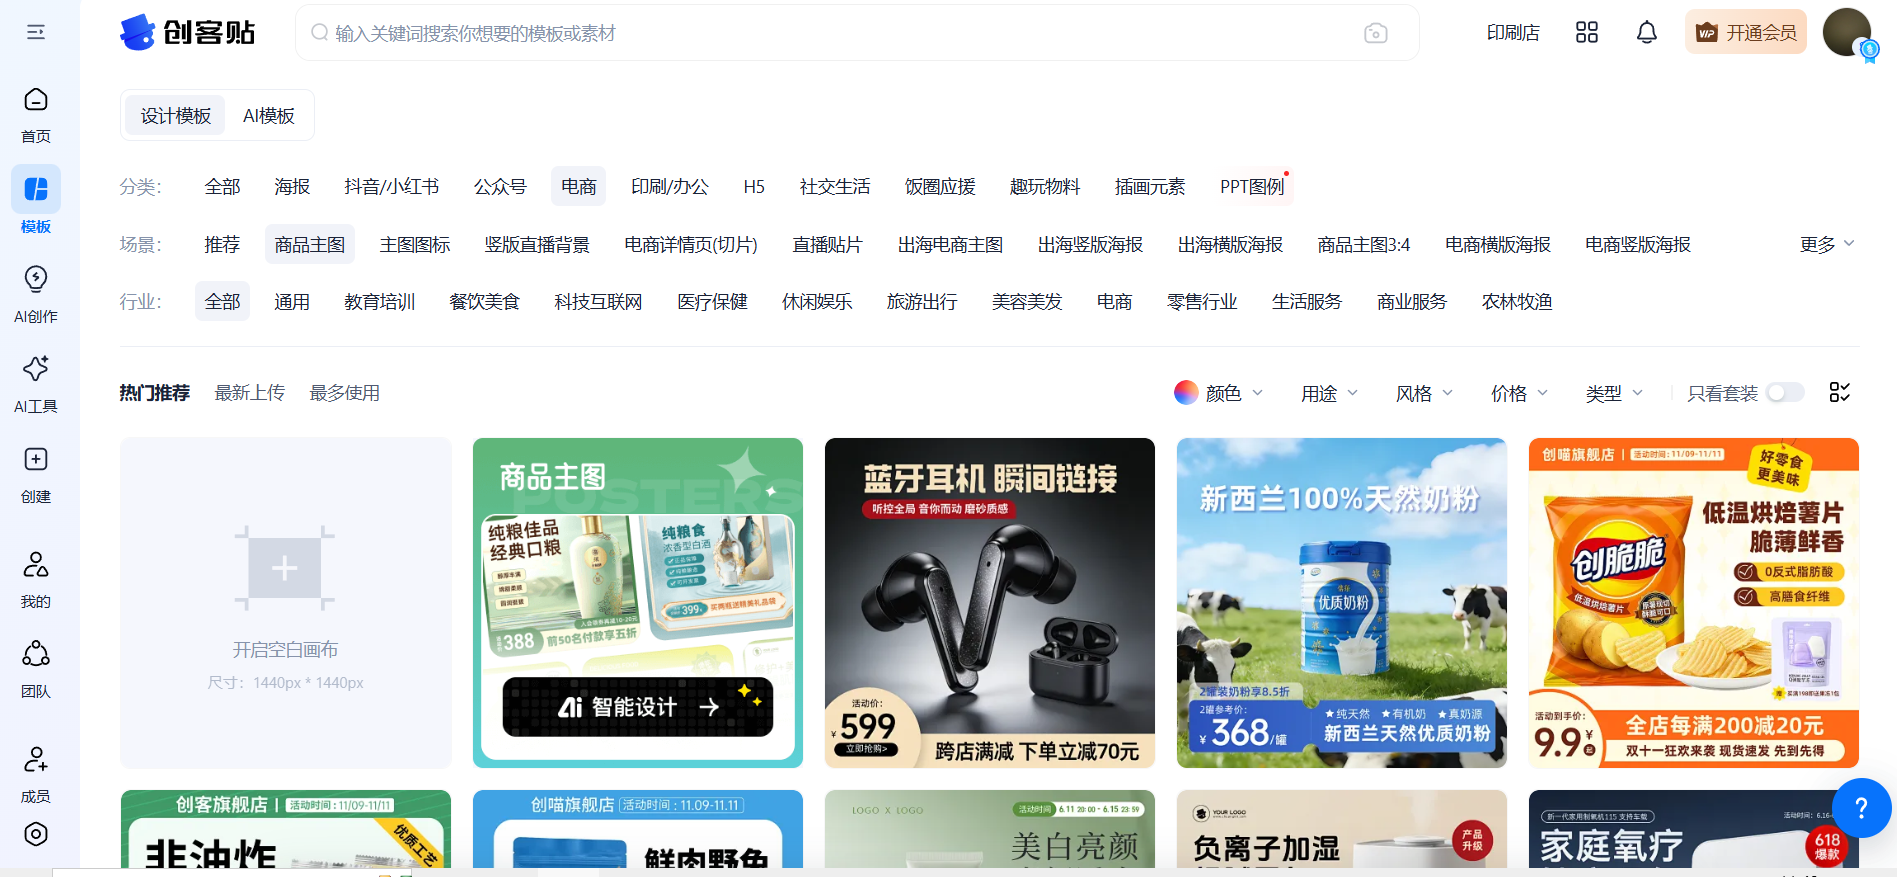This screenshot has height=877, width=1897.
Task: Select the 直播贴片 scene filter
Action: click(x=828, y=245)
